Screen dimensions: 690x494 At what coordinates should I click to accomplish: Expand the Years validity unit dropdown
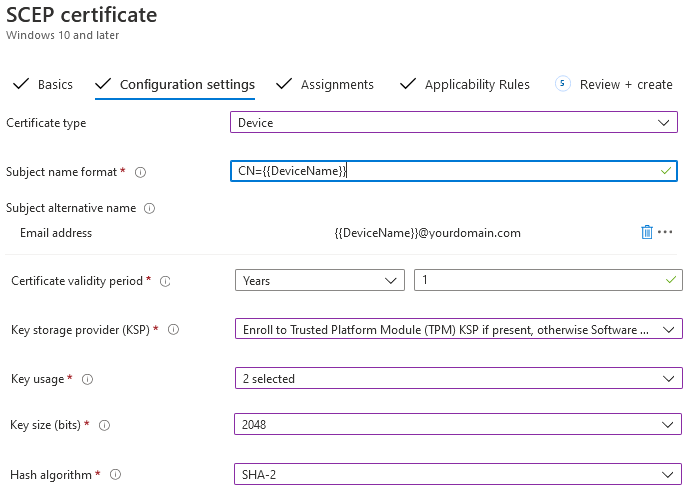tap(319, 280)
